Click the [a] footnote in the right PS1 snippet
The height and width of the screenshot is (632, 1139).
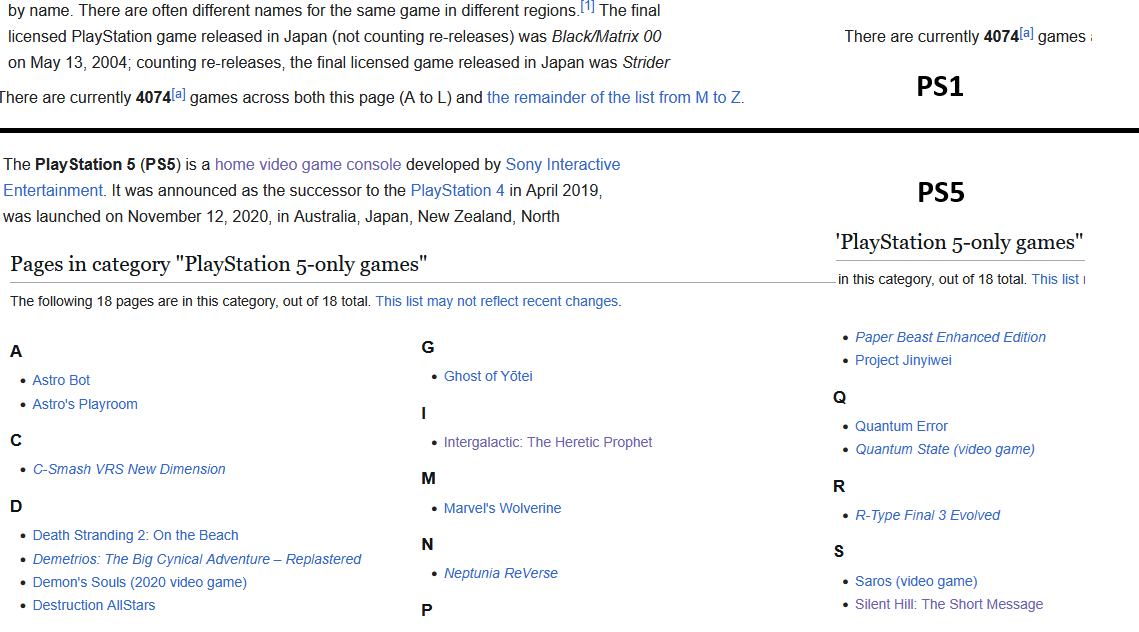(x=1026, y=33)
